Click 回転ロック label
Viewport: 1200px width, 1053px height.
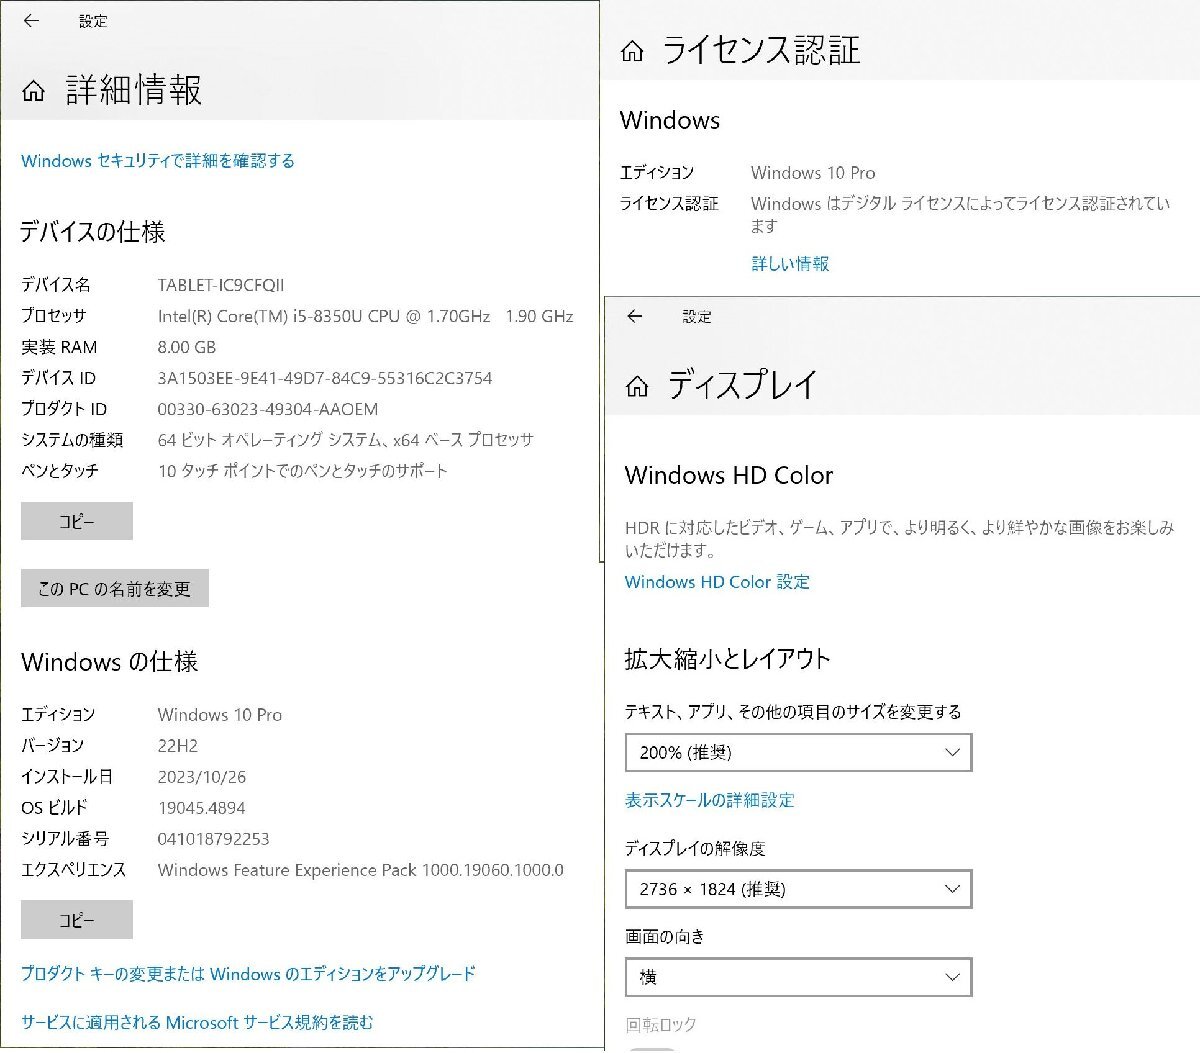click(x=661, y=1025)
